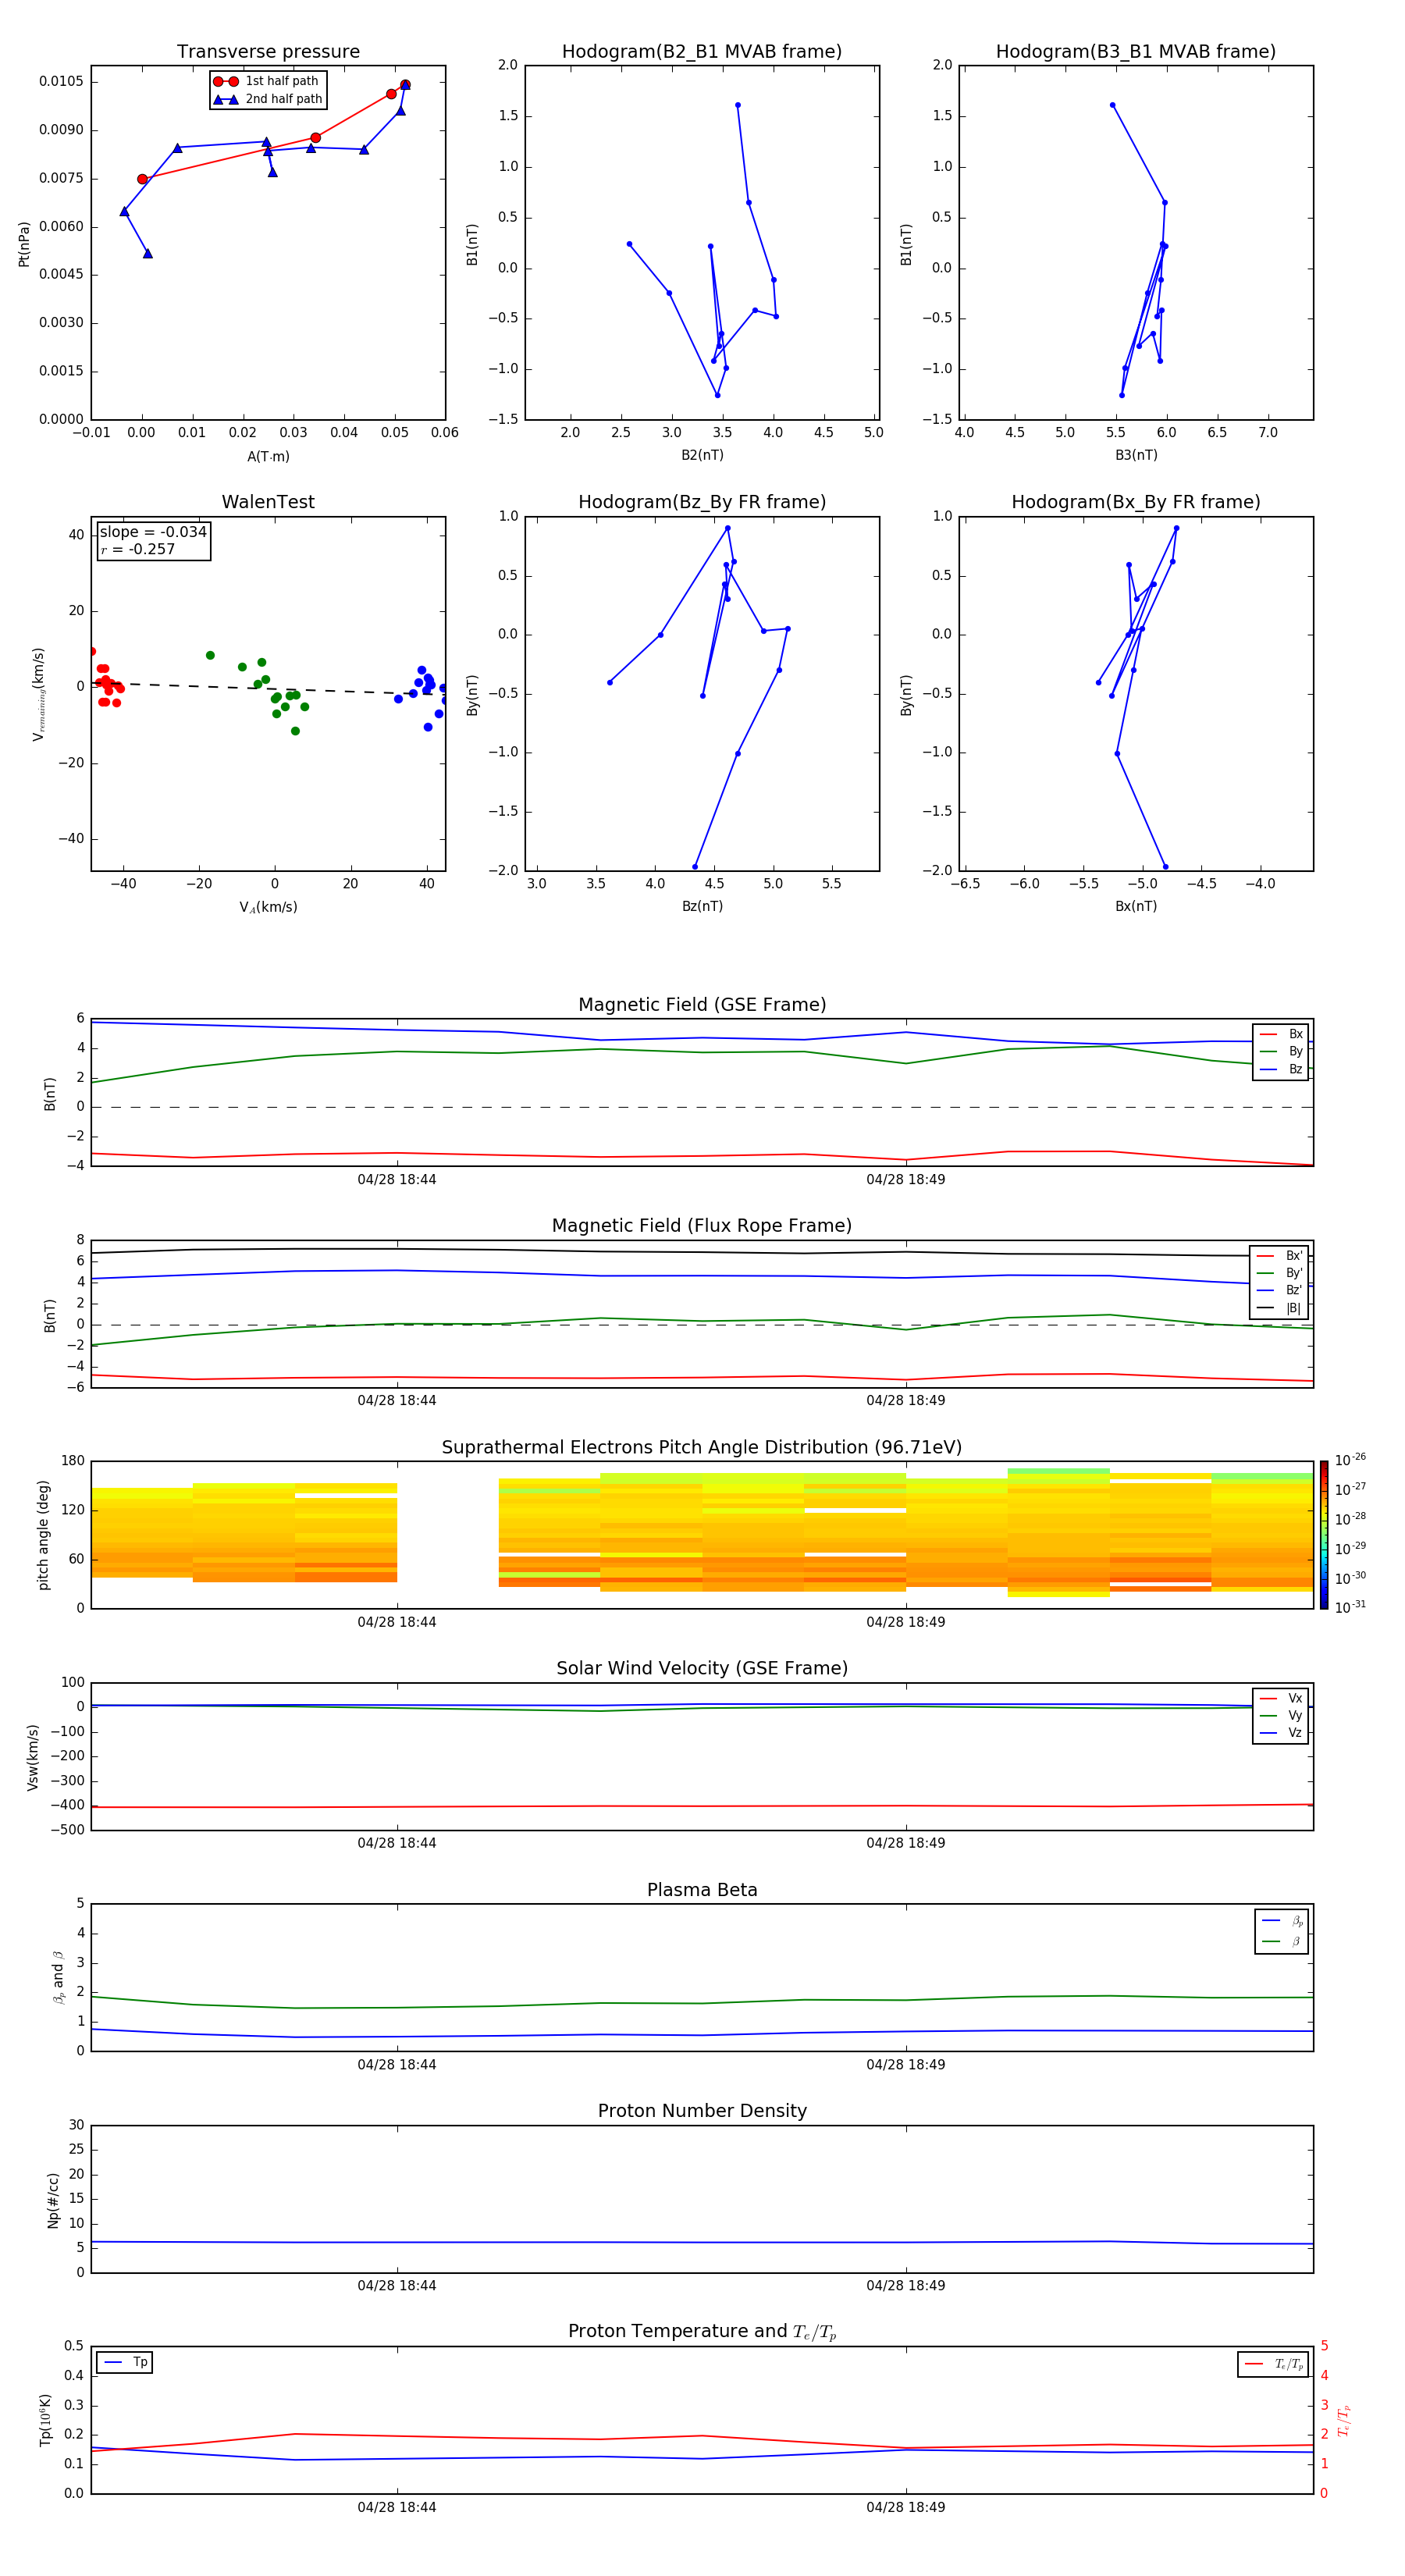This screenshot has width=1405, height=2576.
Task: Click the 'Transverse pressure' plot title
Action: pos(268,52)
